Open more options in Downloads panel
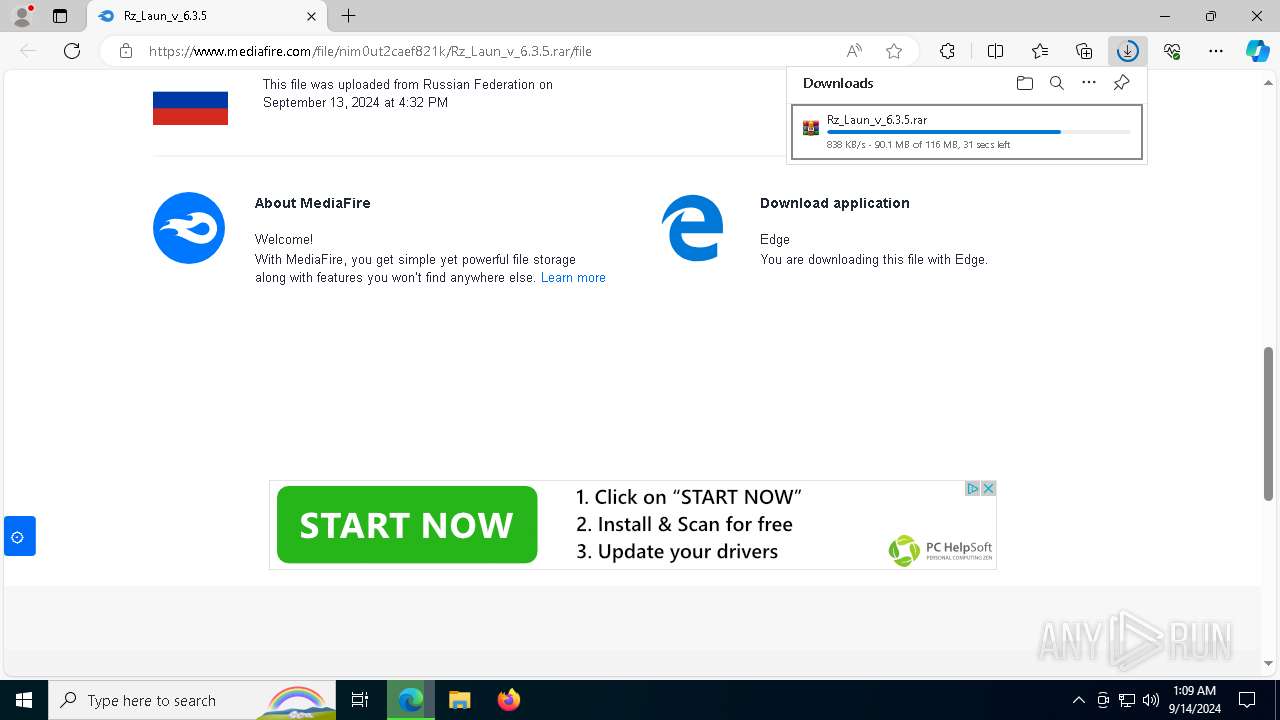 click(1089, 83)
